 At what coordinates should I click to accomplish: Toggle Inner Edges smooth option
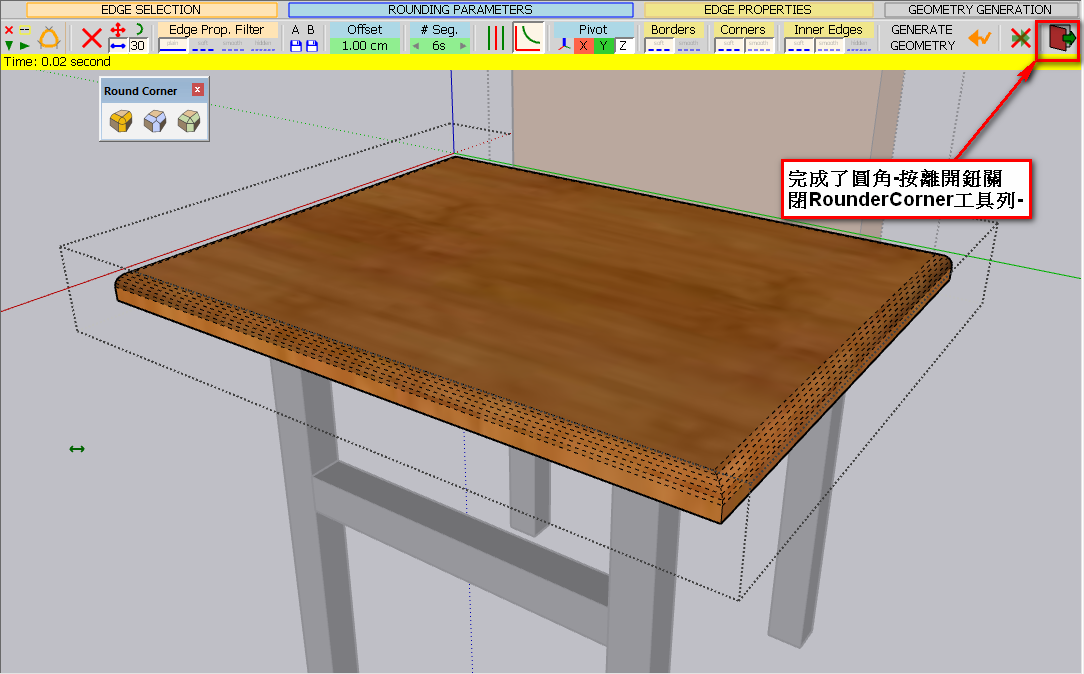828,46
